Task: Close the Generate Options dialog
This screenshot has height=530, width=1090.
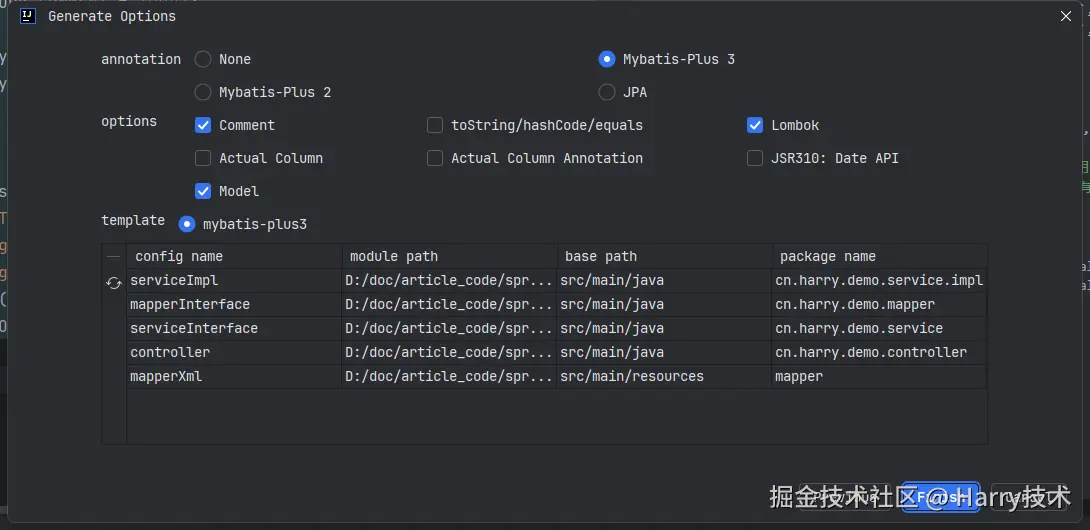Action: pyautogui.click(x=1065, y=16)
